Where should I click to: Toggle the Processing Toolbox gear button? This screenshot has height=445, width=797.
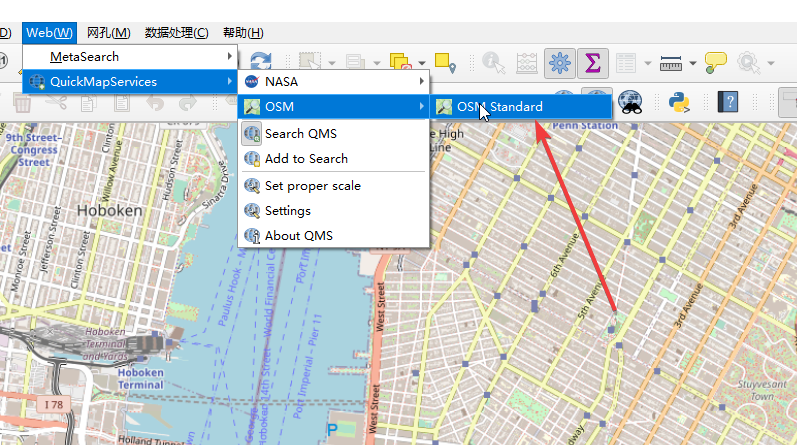click(560, 64)
